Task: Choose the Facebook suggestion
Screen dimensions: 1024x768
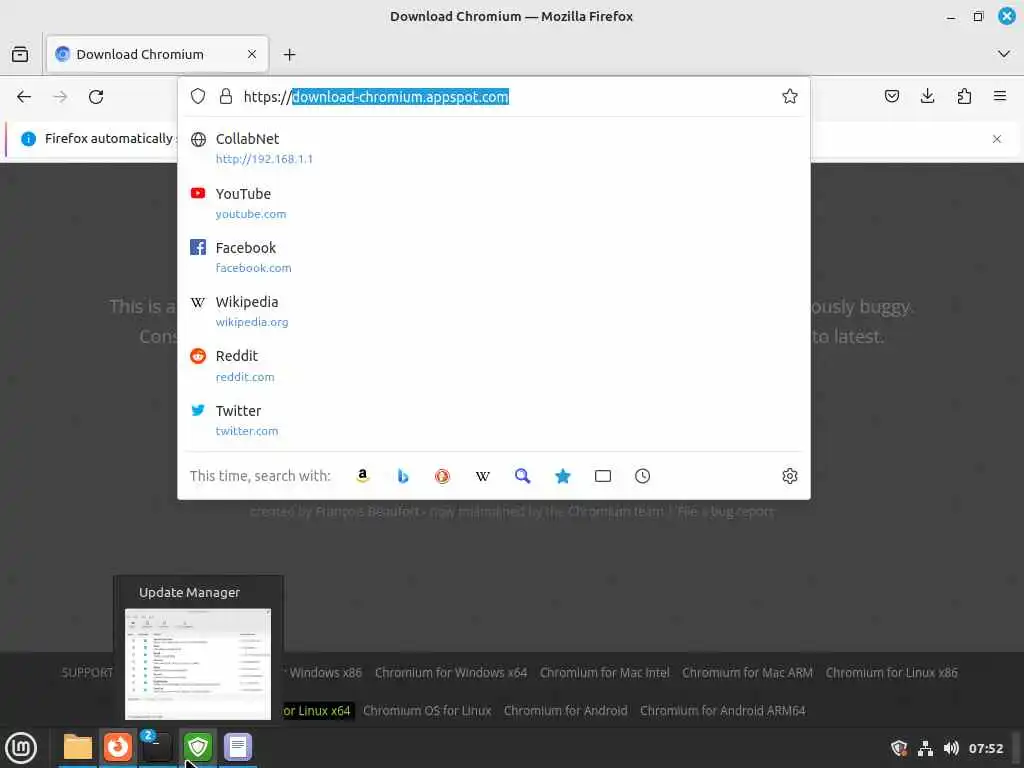Action: (494, 257)
